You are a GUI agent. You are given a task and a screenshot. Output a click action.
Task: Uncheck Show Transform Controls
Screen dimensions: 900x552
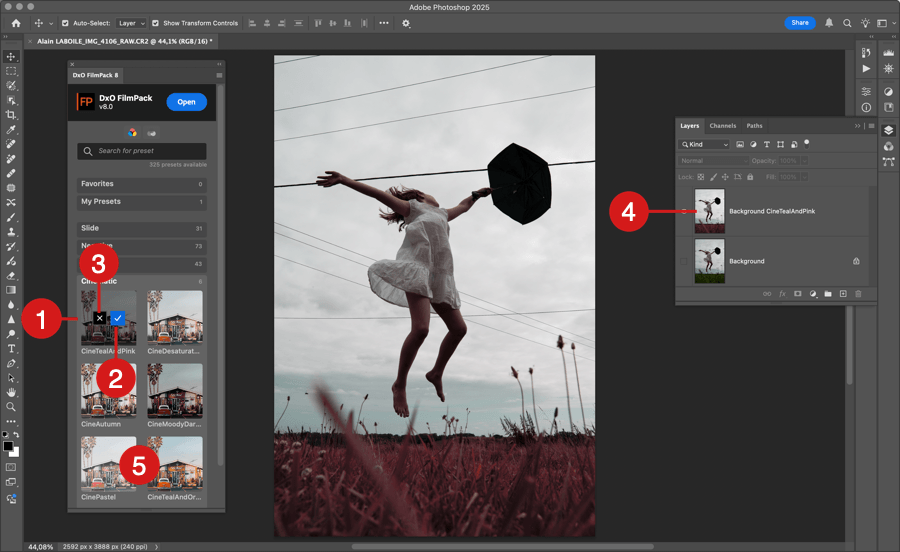click(155, 23)
